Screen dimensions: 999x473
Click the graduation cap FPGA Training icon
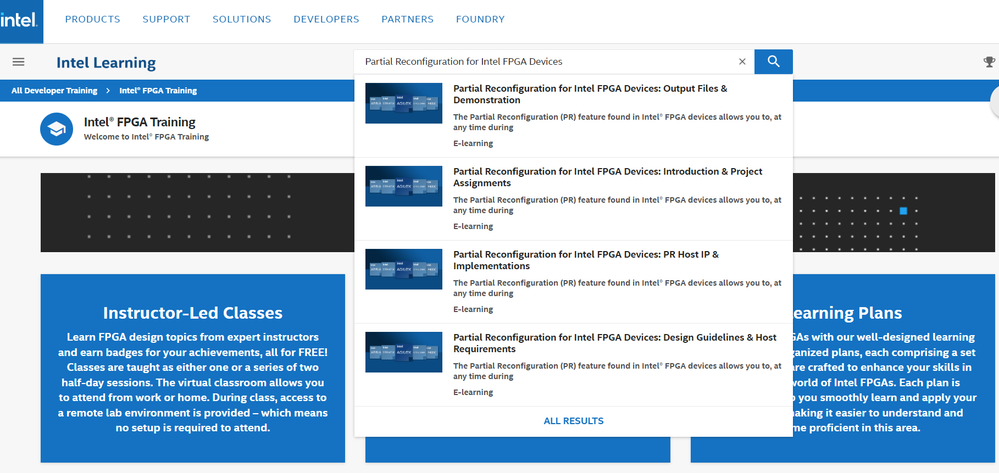click(56, 129)
